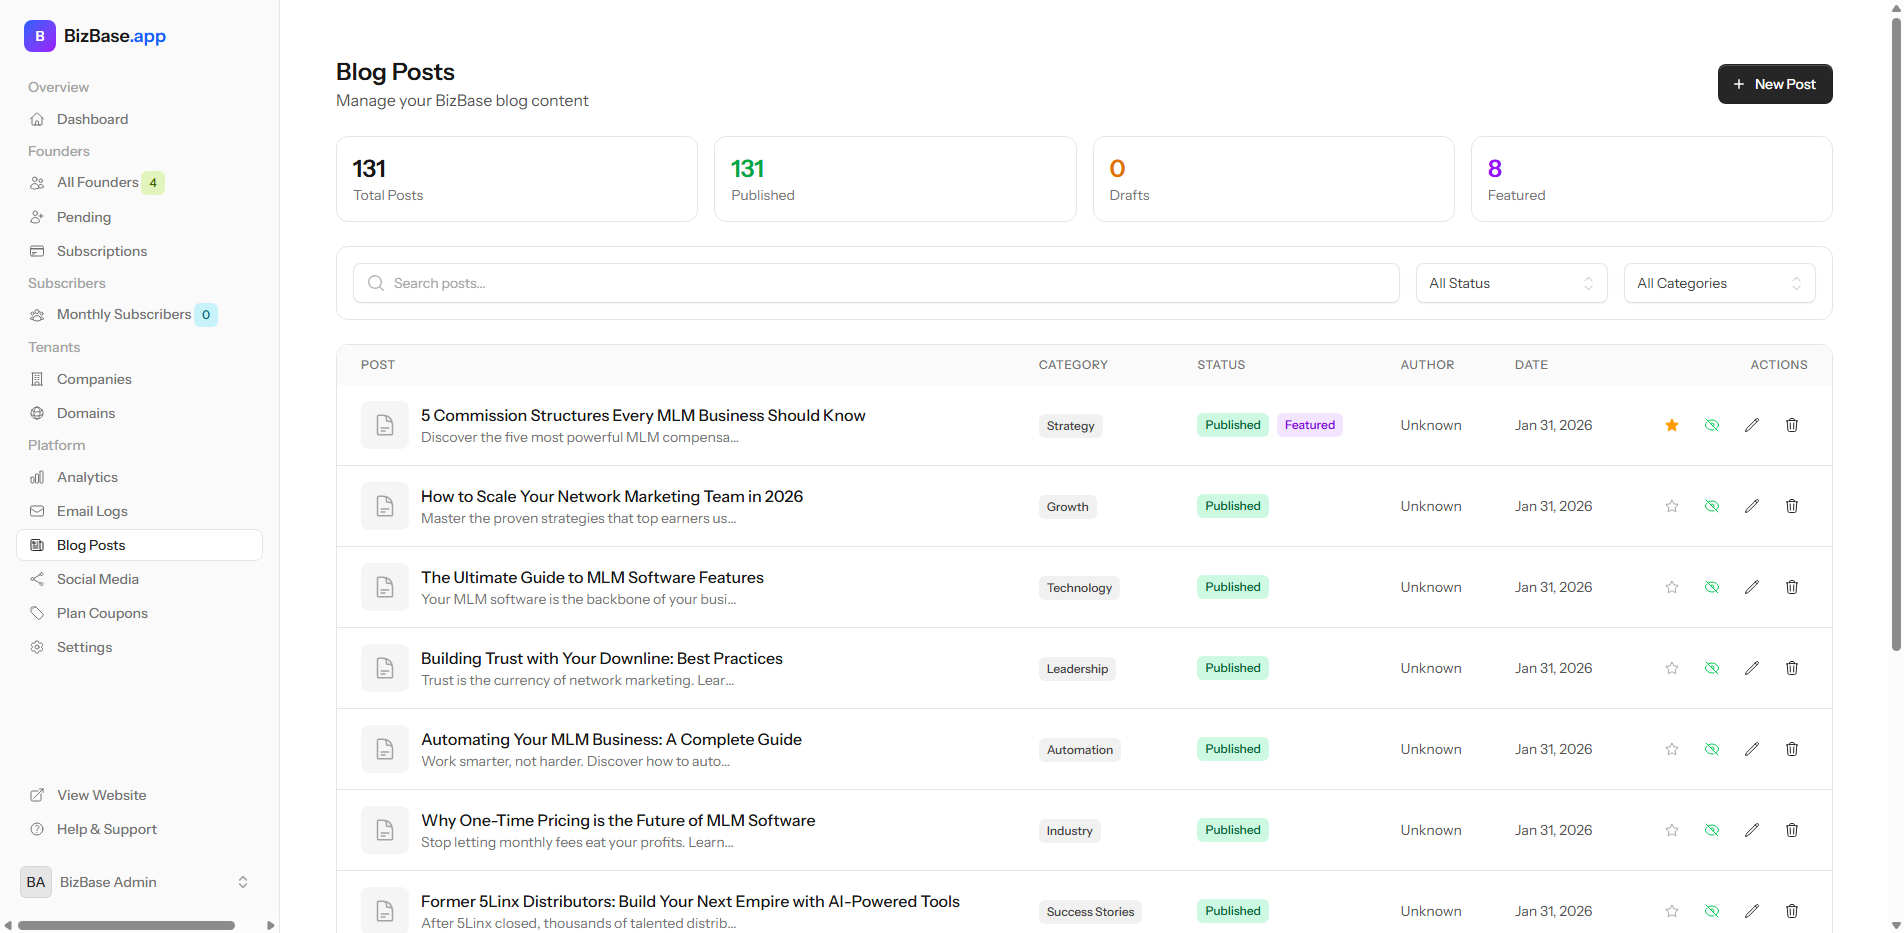Switch to the Blog Posts section
Screen dimensions: 1904x933
90,545
